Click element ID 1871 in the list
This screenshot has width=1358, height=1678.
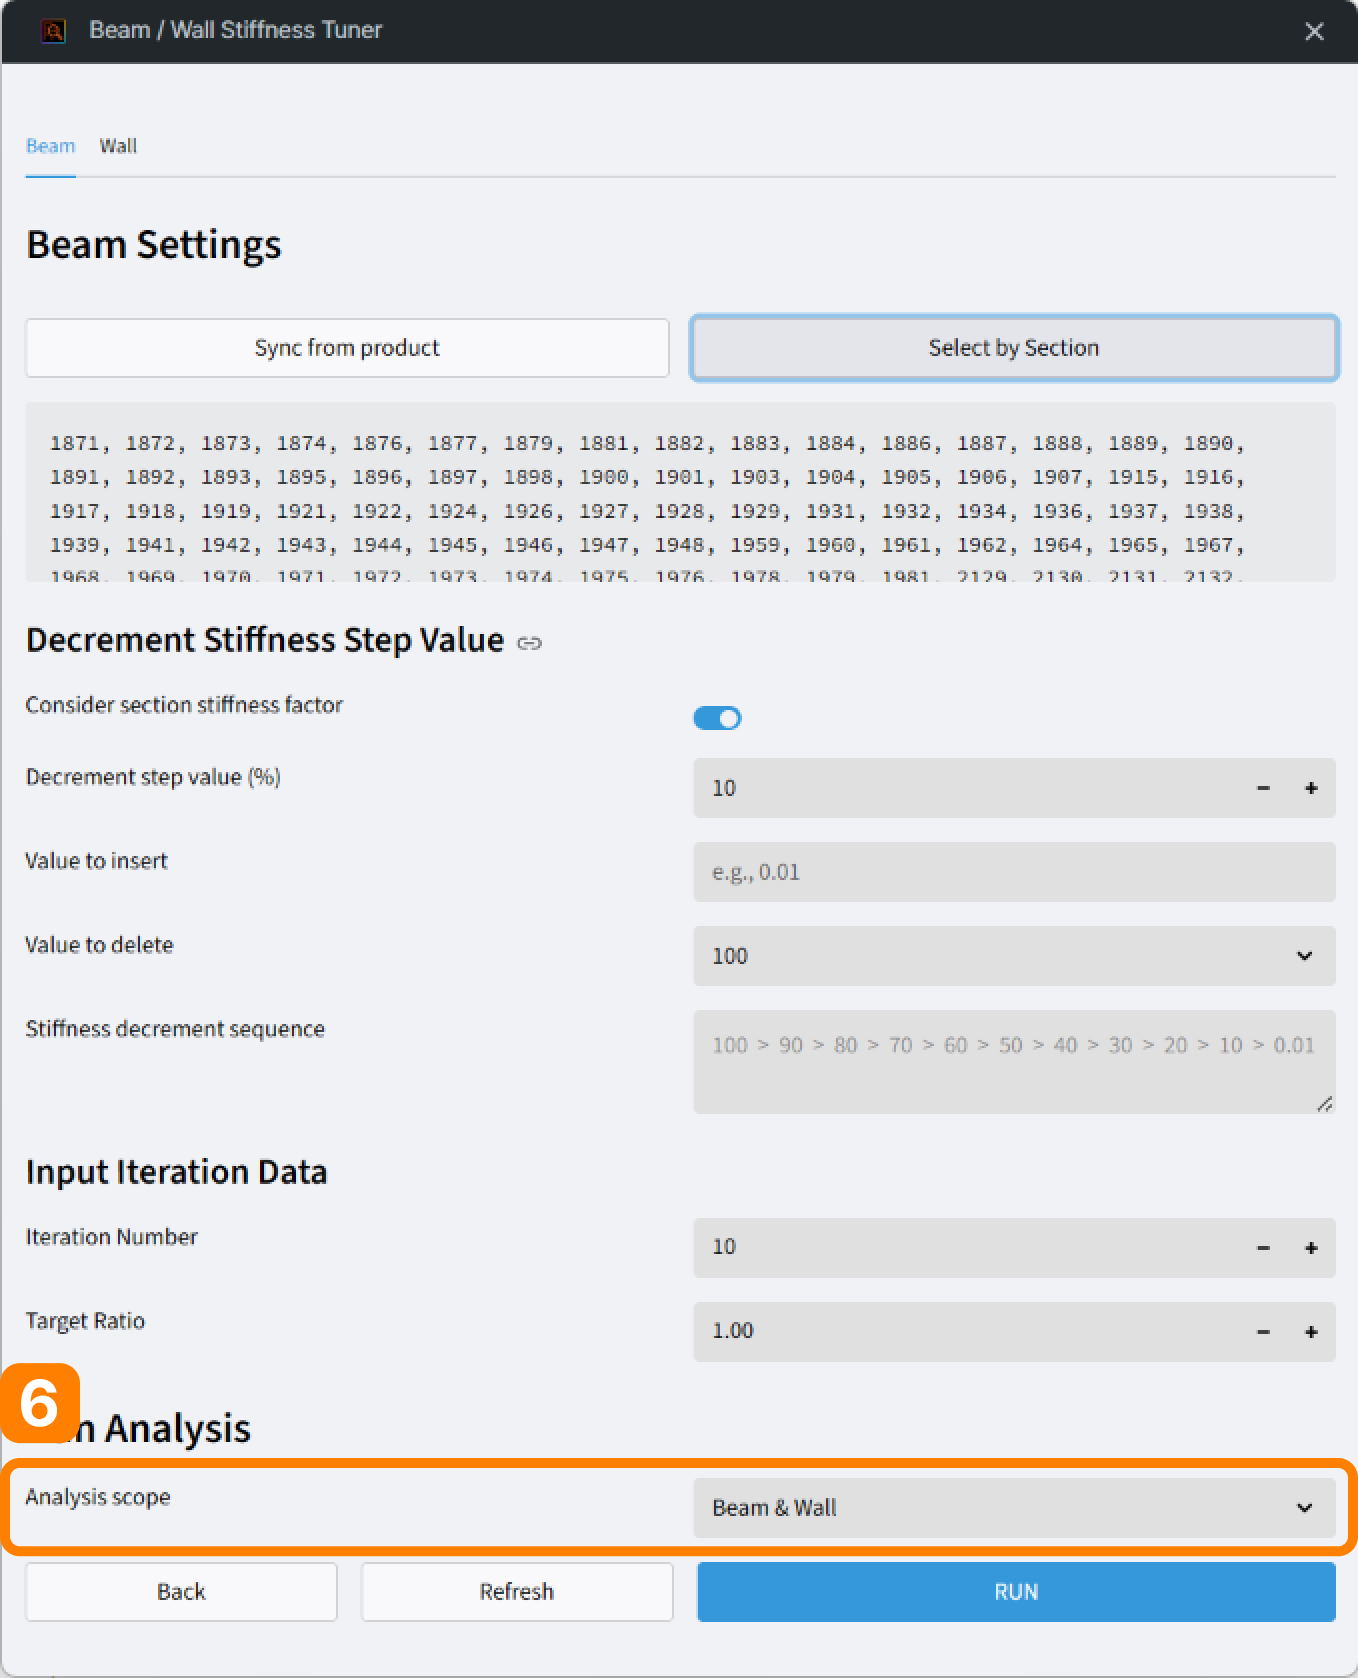[x=75, y=443]
